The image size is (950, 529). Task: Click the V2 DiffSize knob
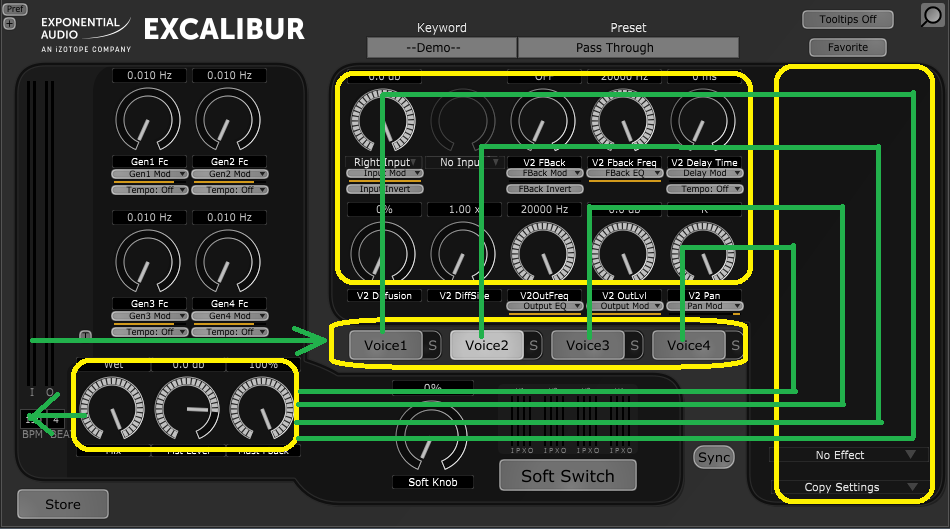pos(463,253)
